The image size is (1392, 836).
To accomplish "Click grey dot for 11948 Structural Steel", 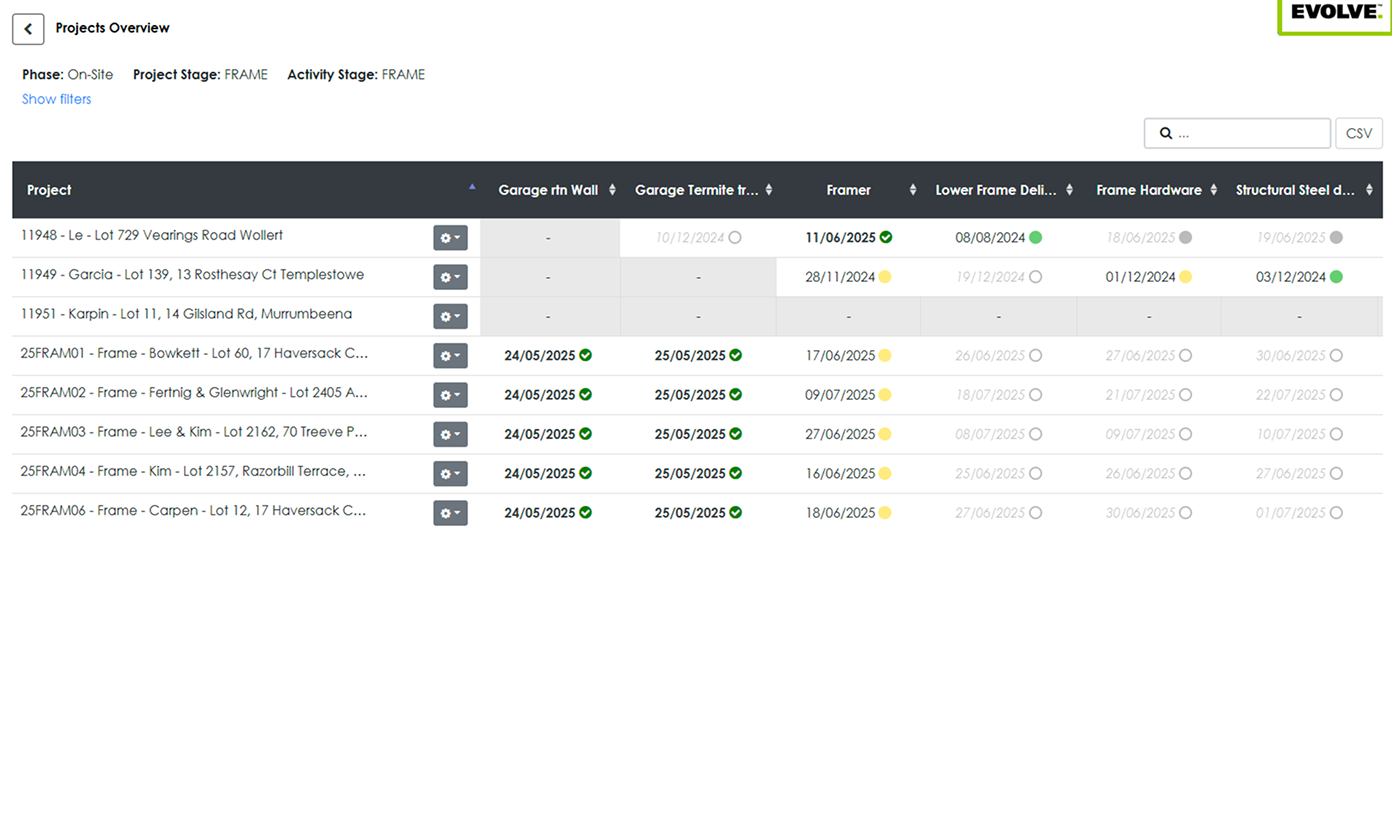I will click(1336, 237).
